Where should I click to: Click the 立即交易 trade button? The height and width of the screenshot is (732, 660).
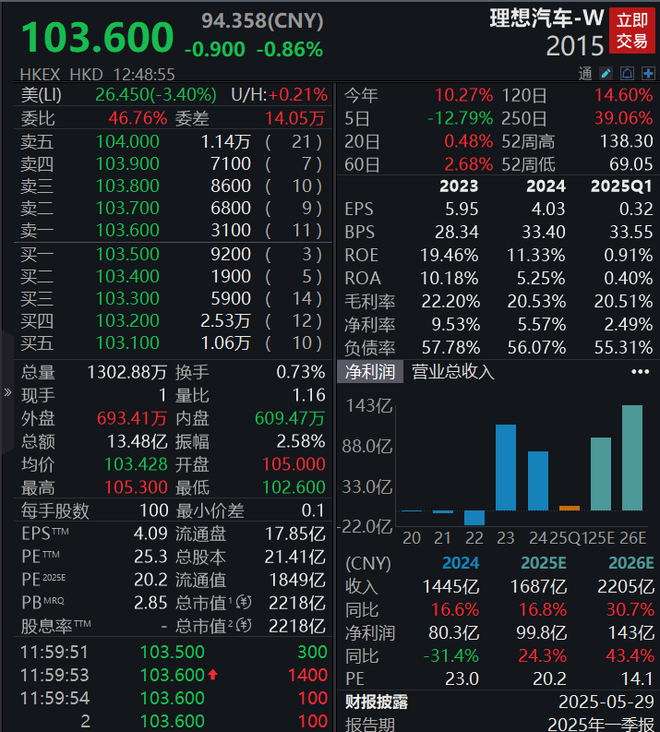coord(632,30)
